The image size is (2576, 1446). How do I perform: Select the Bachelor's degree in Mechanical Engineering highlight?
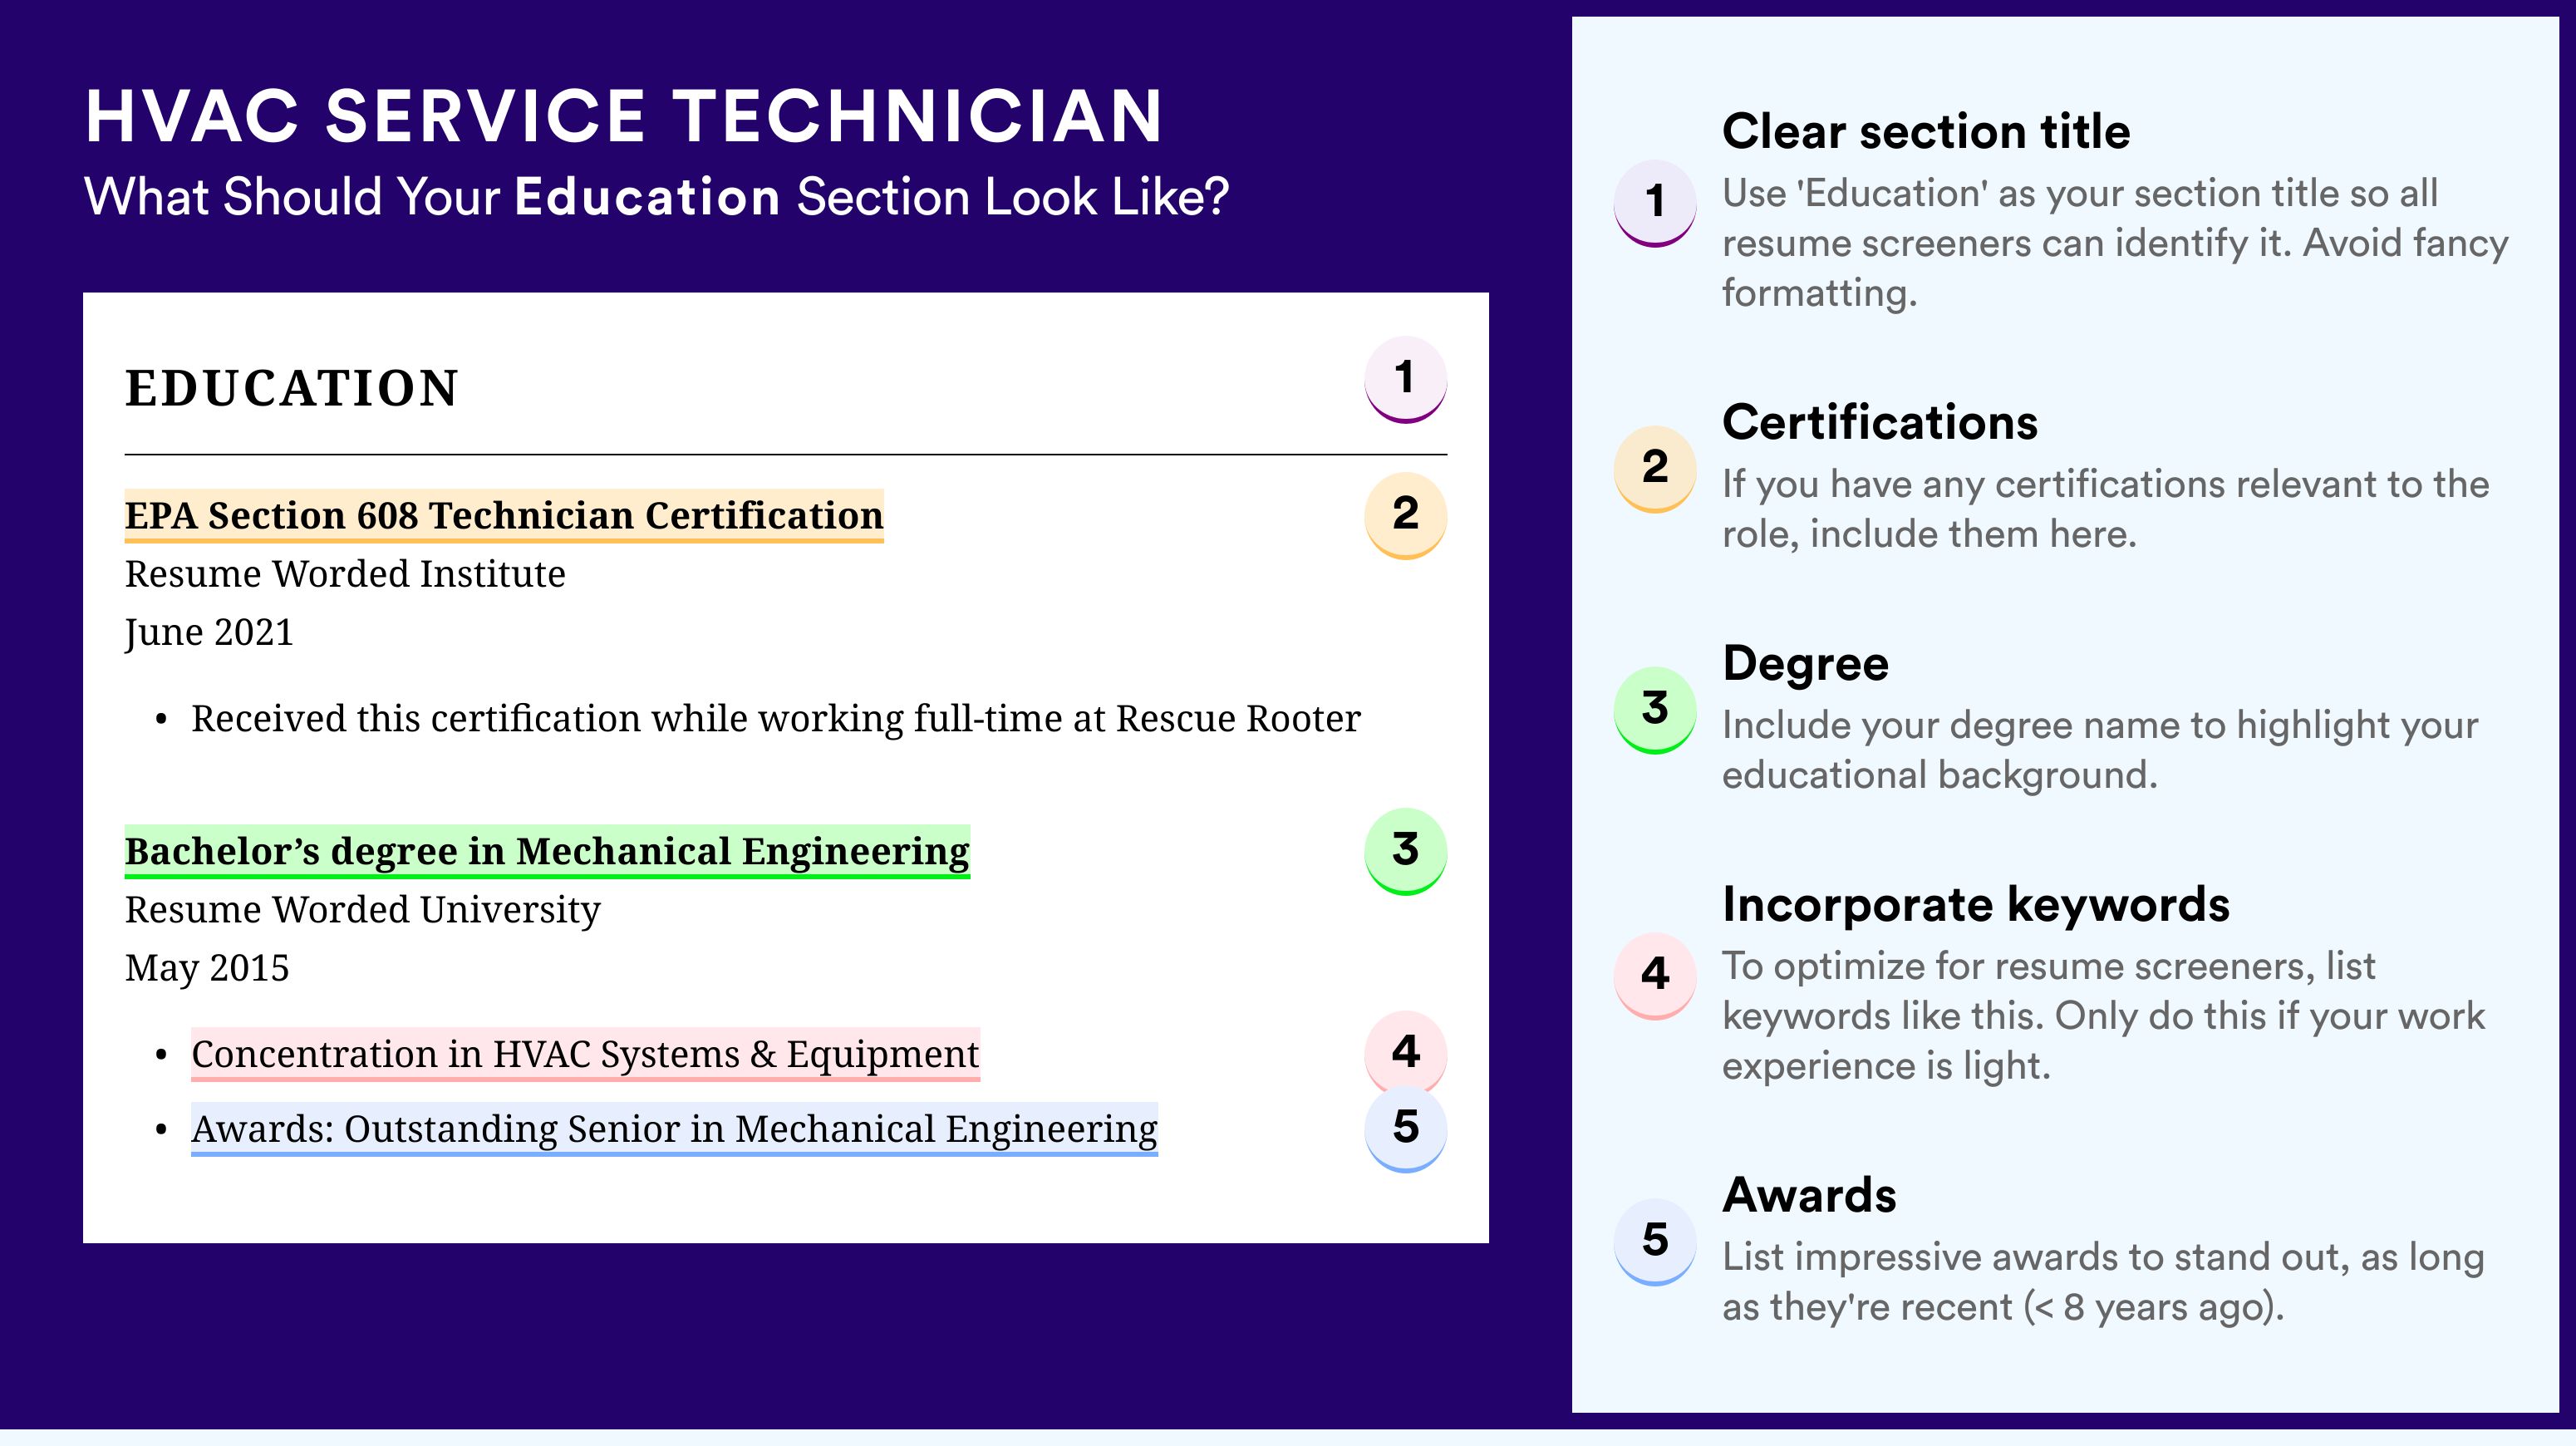coord(547,852)
